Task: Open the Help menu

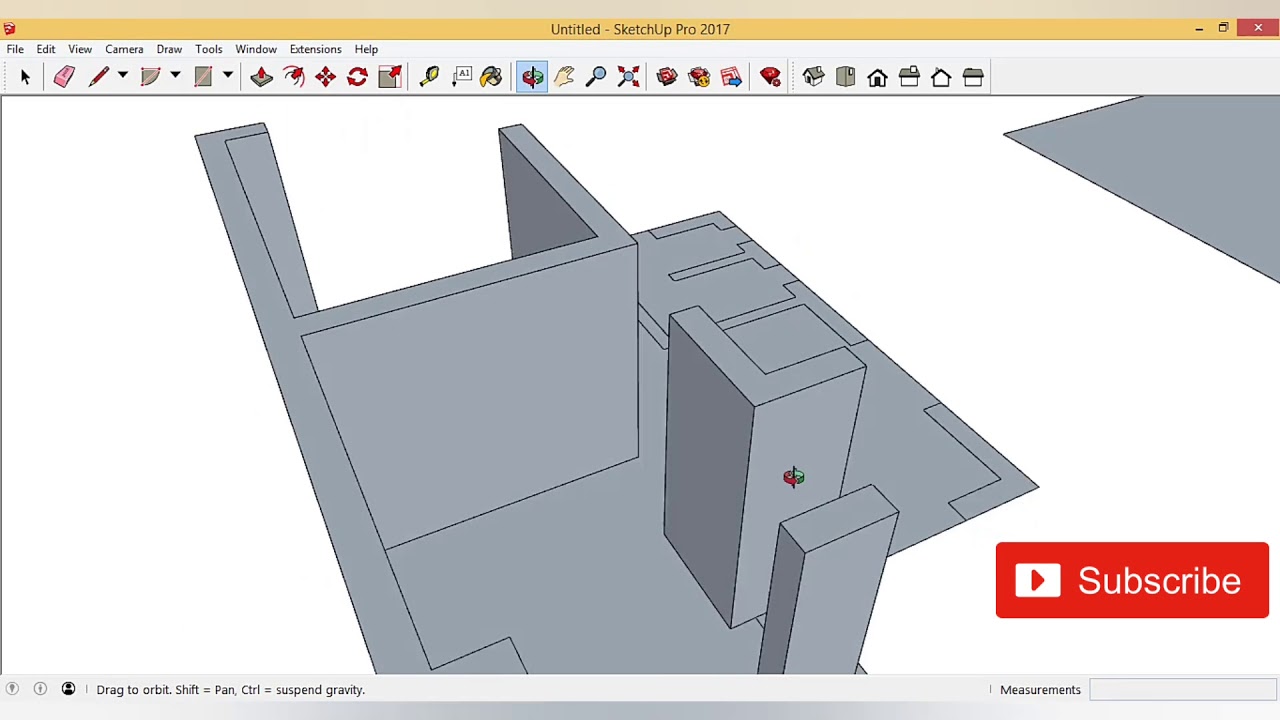Action: point(366,49)
